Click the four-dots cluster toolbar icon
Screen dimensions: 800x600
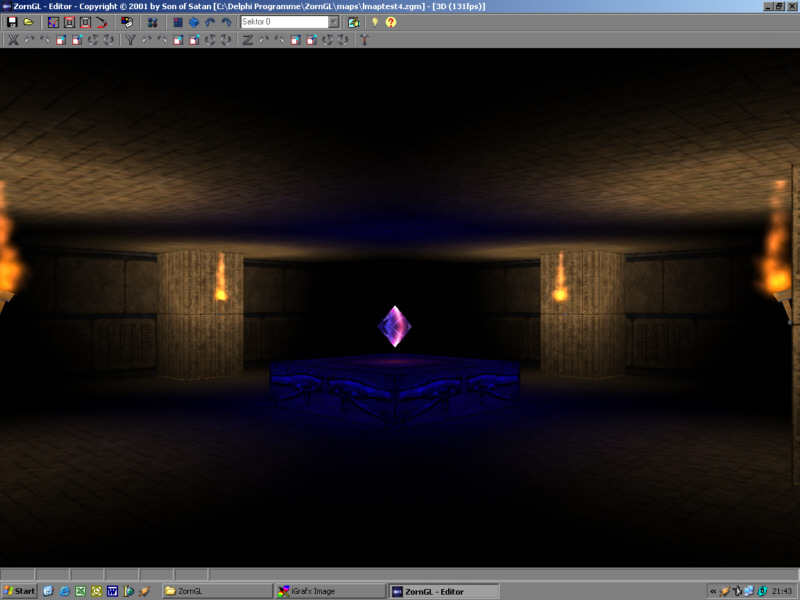pos(153,22)
